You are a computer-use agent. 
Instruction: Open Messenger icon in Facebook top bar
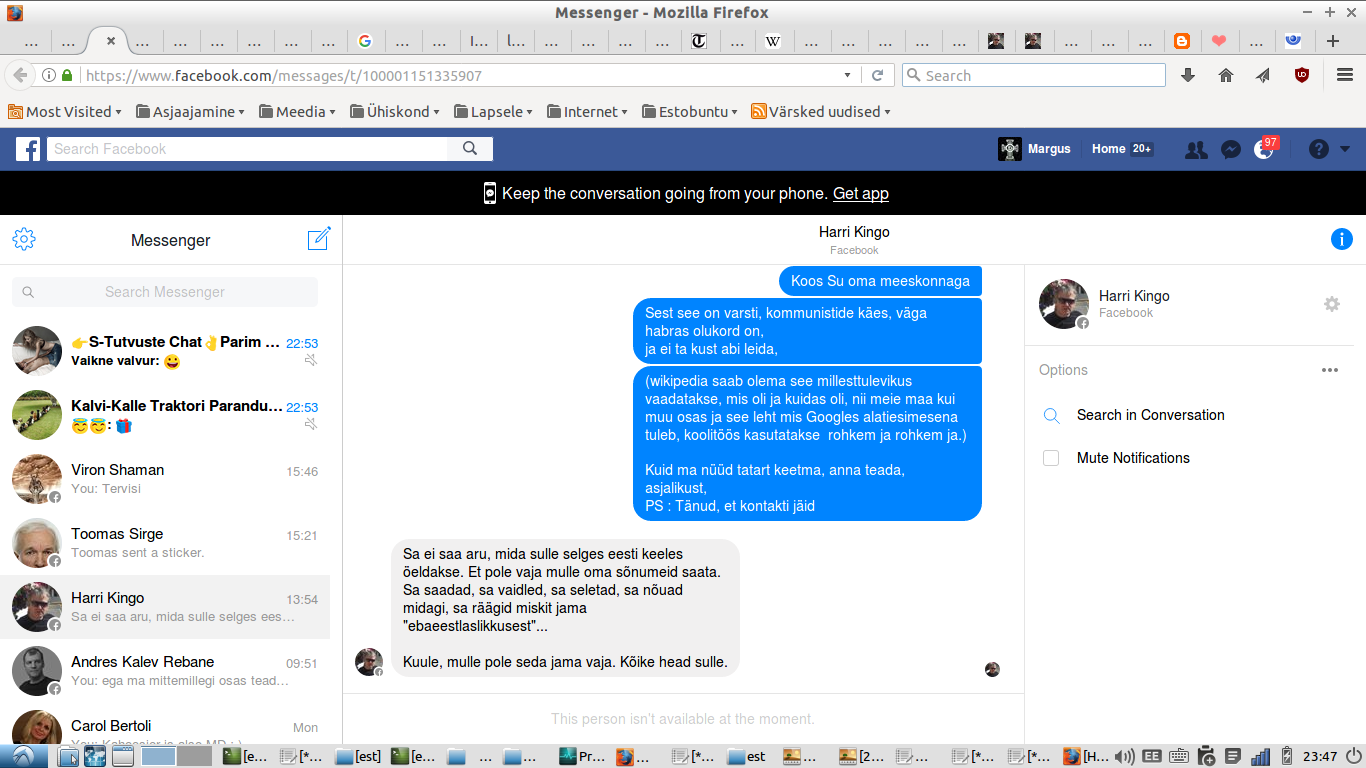[x=1231, y=149]
